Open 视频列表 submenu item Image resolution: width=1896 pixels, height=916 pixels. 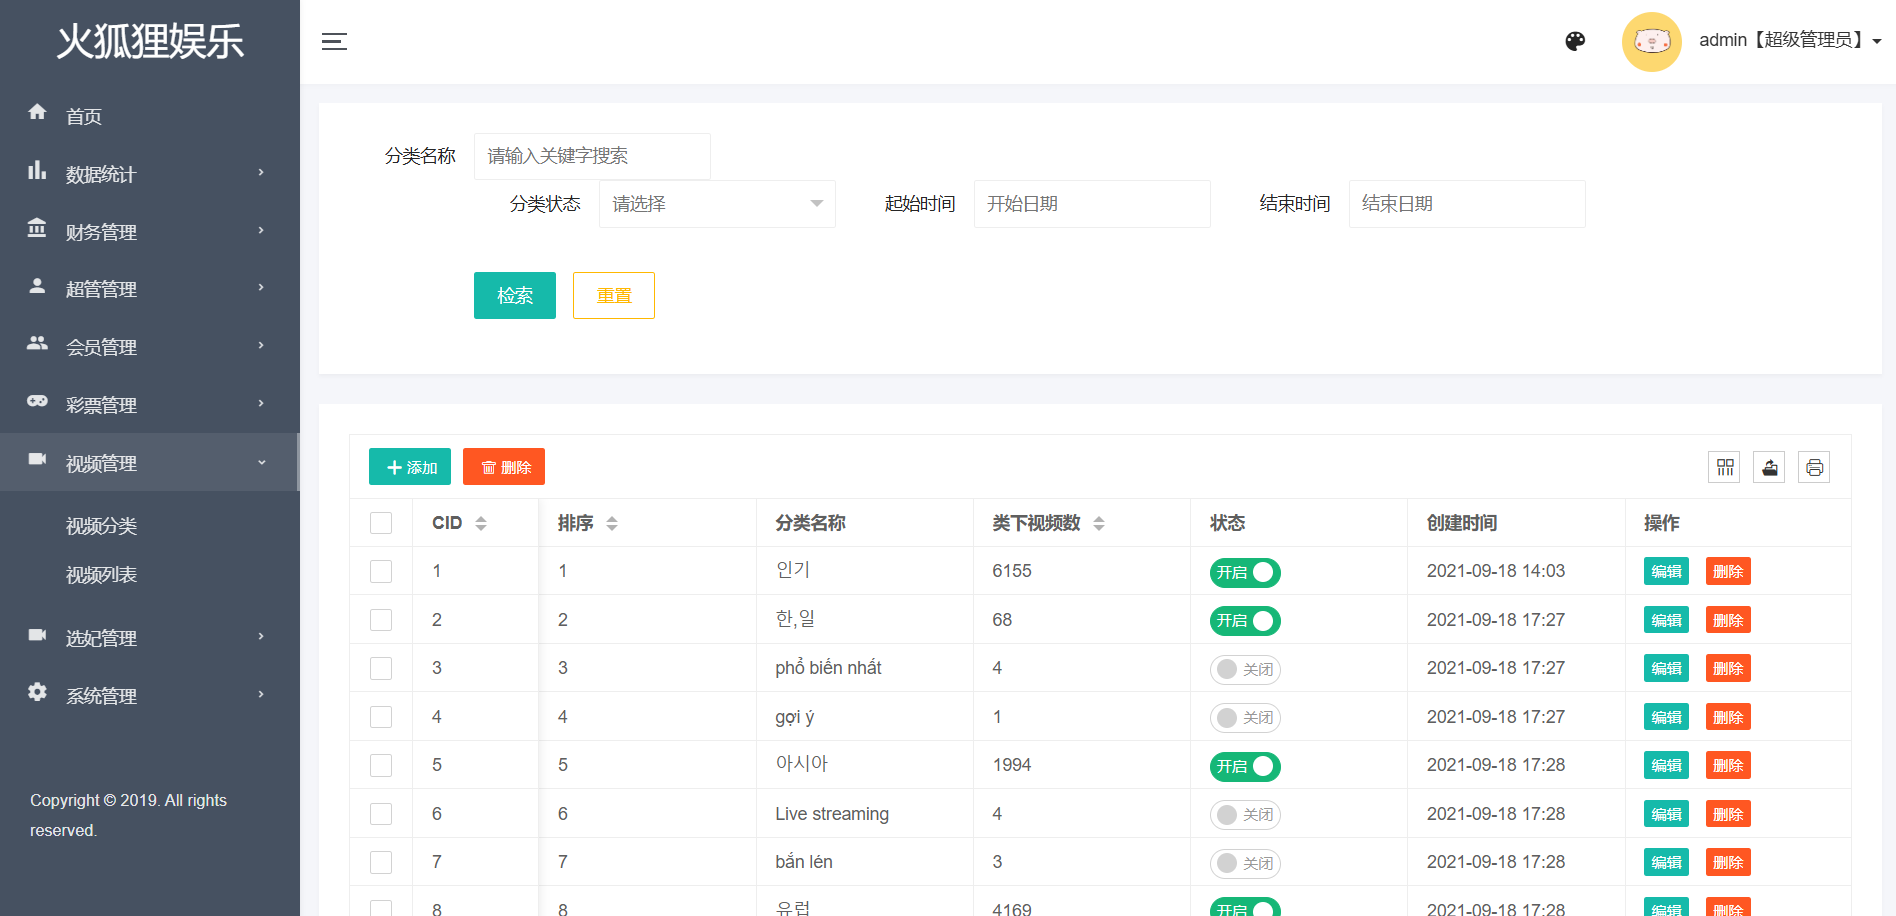point(101,575)
